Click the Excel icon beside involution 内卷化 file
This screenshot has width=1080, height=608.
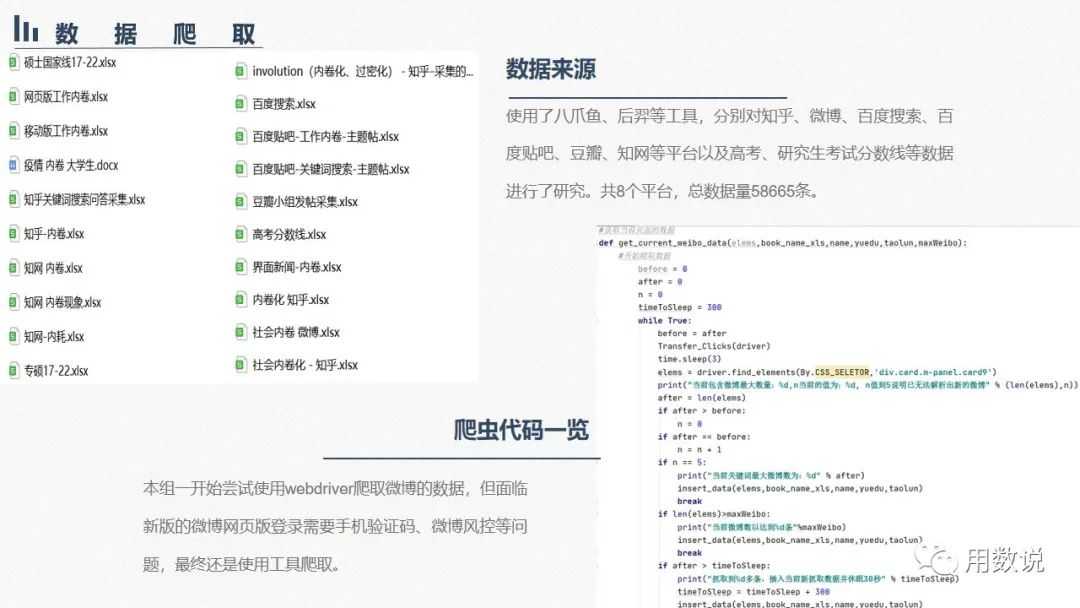(x=240, y=70)
